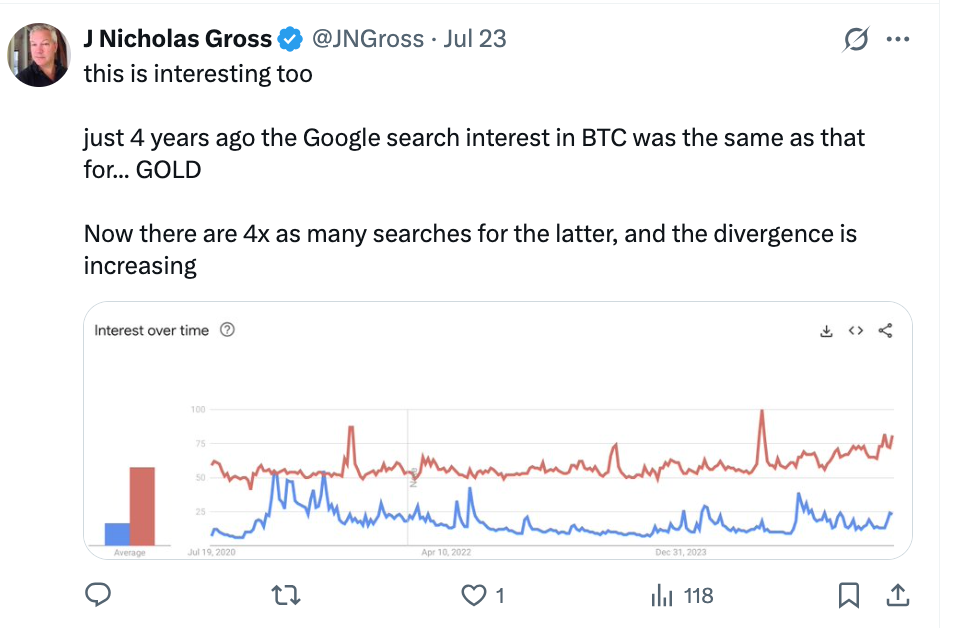Viewport: 954px width, 628px height.
Task: Share the tweet via upload icon
Action: [898, 596]
